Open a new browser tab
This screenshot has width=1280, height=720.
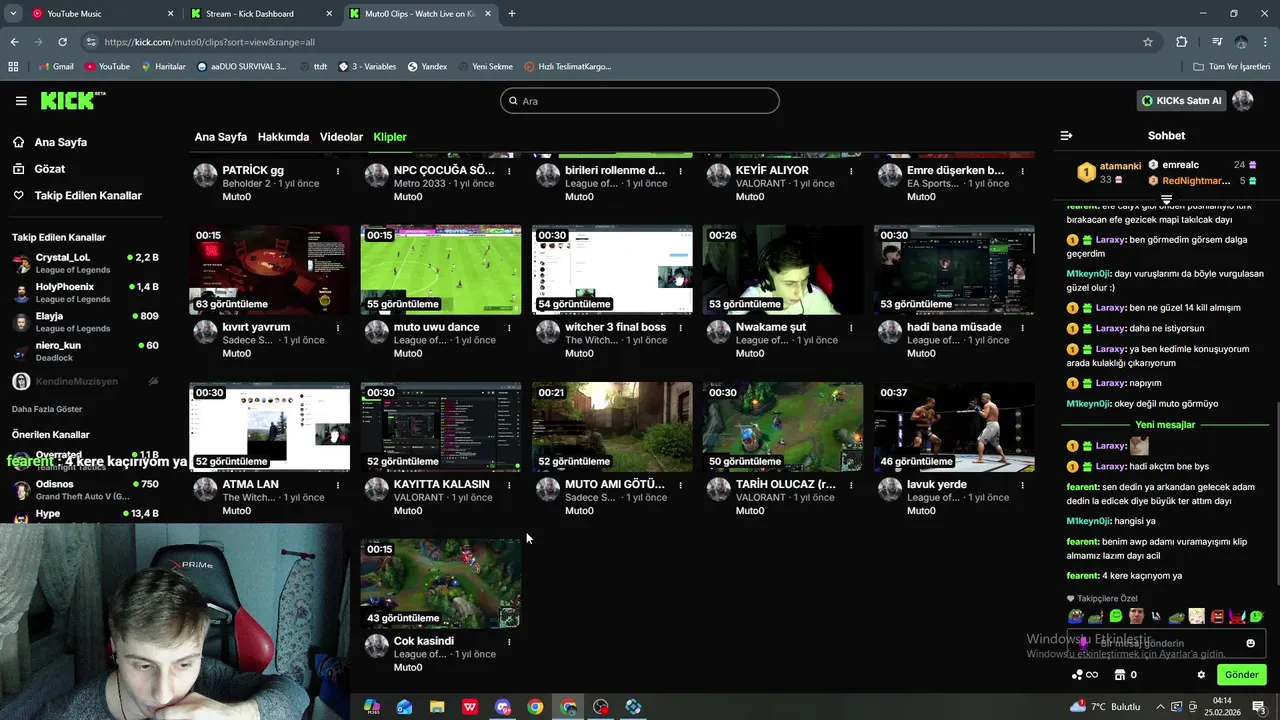coord(512,14)
